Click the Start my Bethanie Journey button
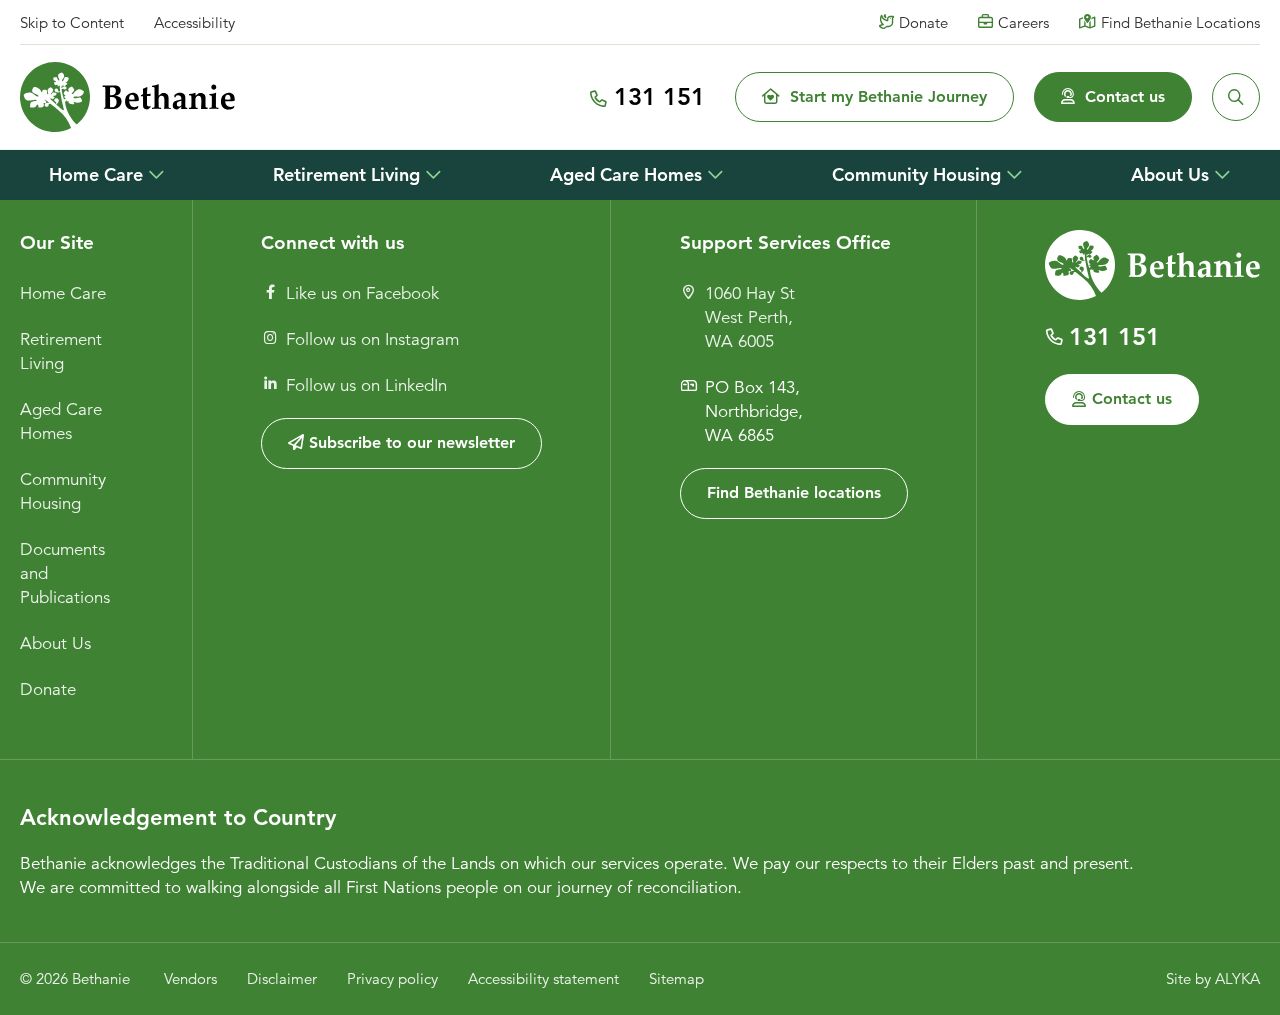The image size is (1280, 1015). pos(874,97)
